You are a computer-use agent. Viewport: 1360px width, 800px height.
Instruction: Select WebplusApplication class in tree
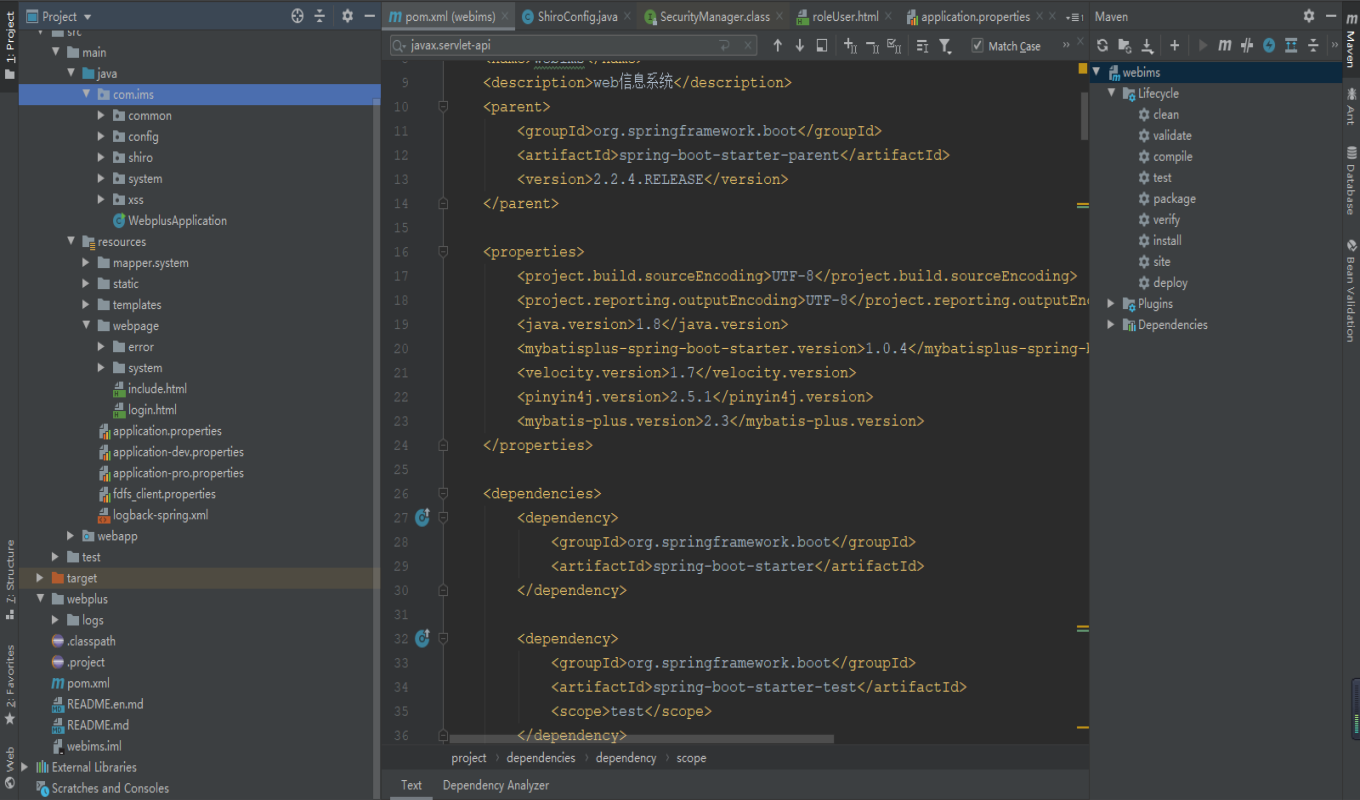[x=170, y=220]
